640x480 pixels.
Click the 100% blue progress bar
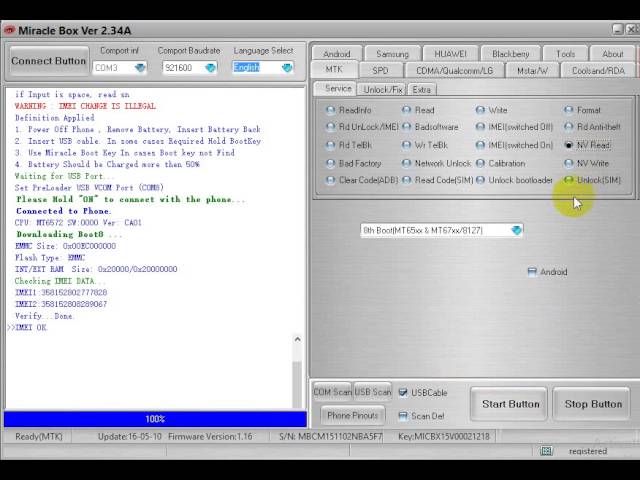click(x=155, y=419)
